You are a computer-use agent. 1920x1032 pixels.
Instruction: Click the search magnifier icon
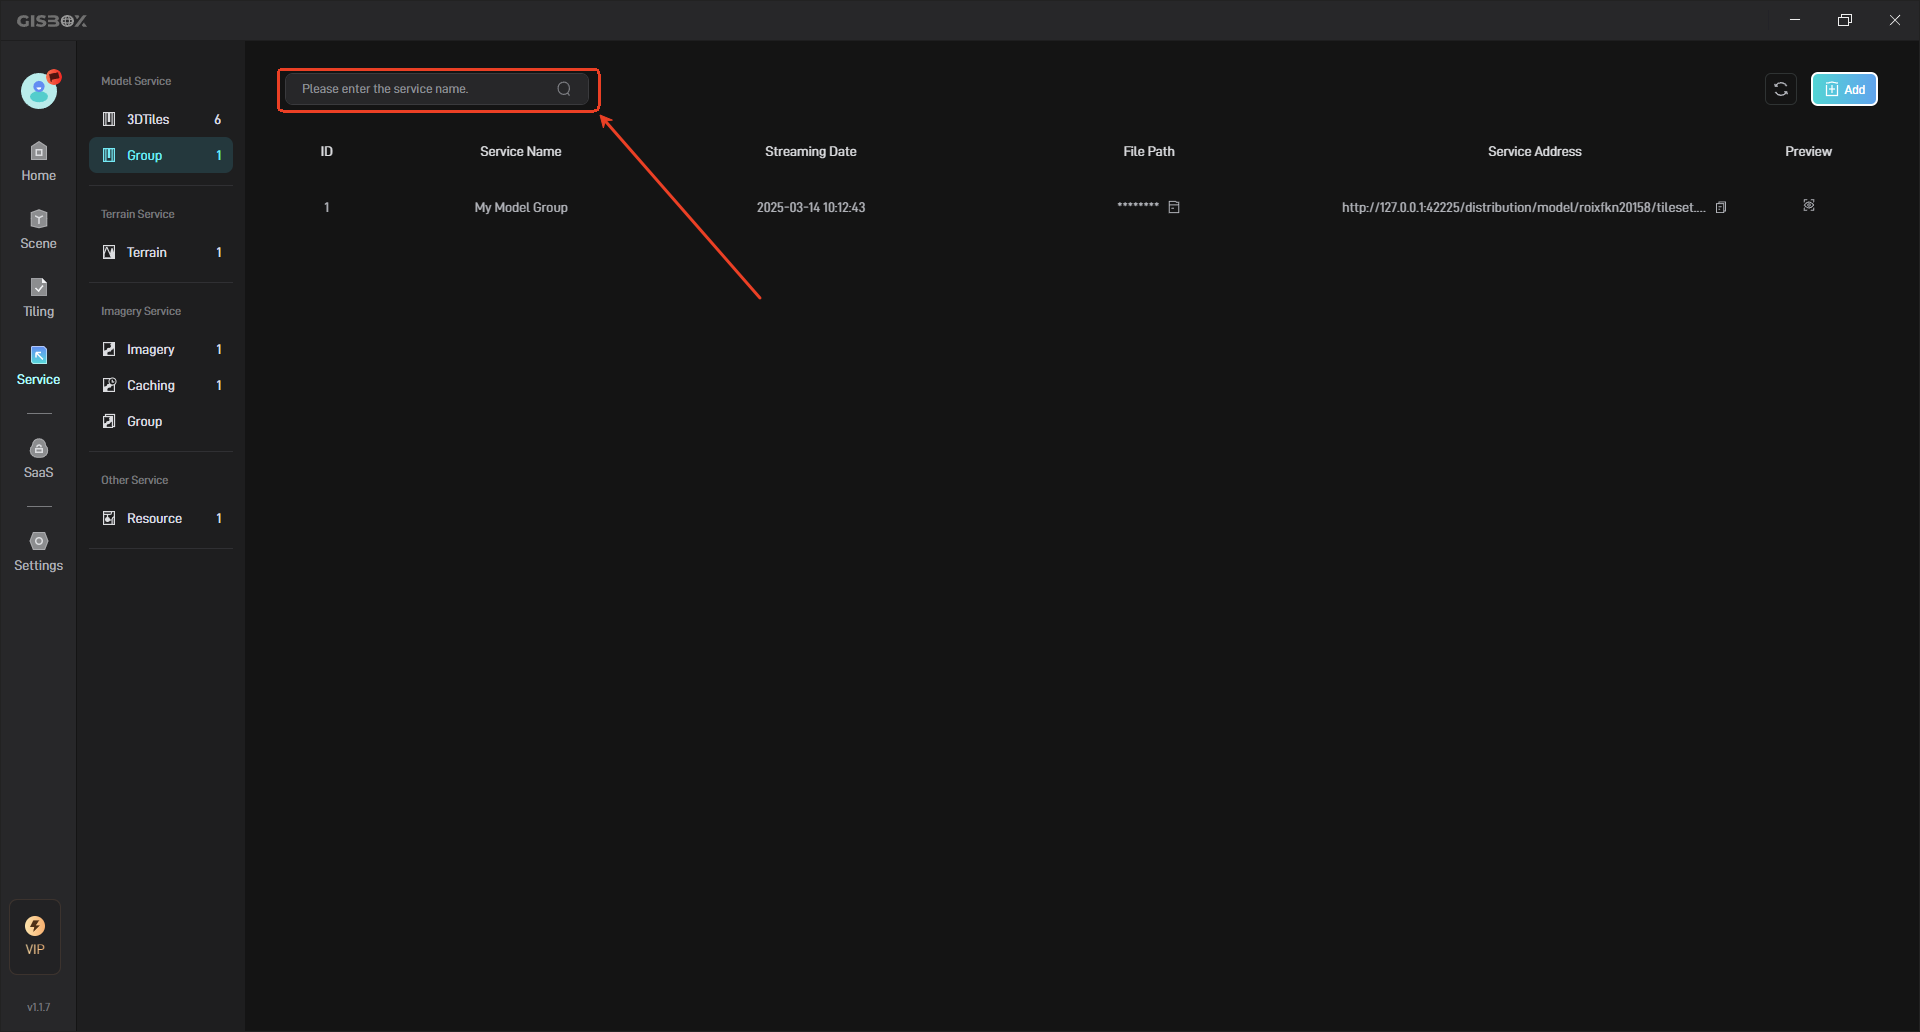[x=564, y=89]
